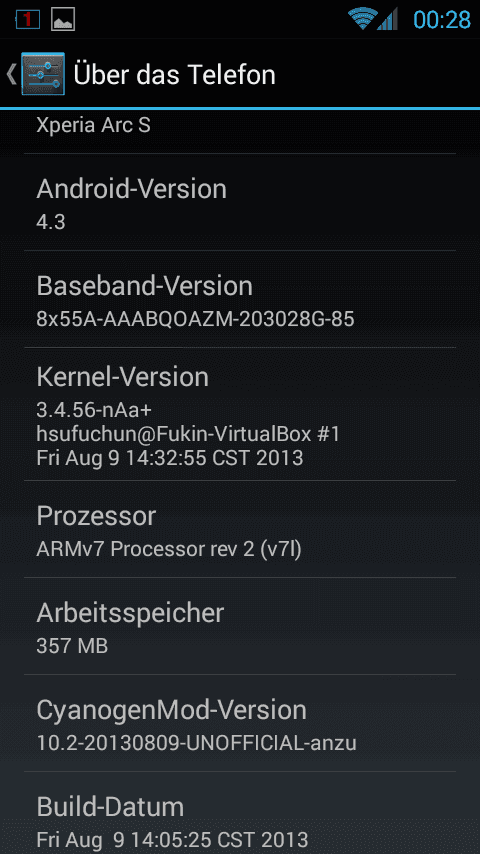Tap the picture notification icon in status bar

pyautogui.click(x=63, y=20)
